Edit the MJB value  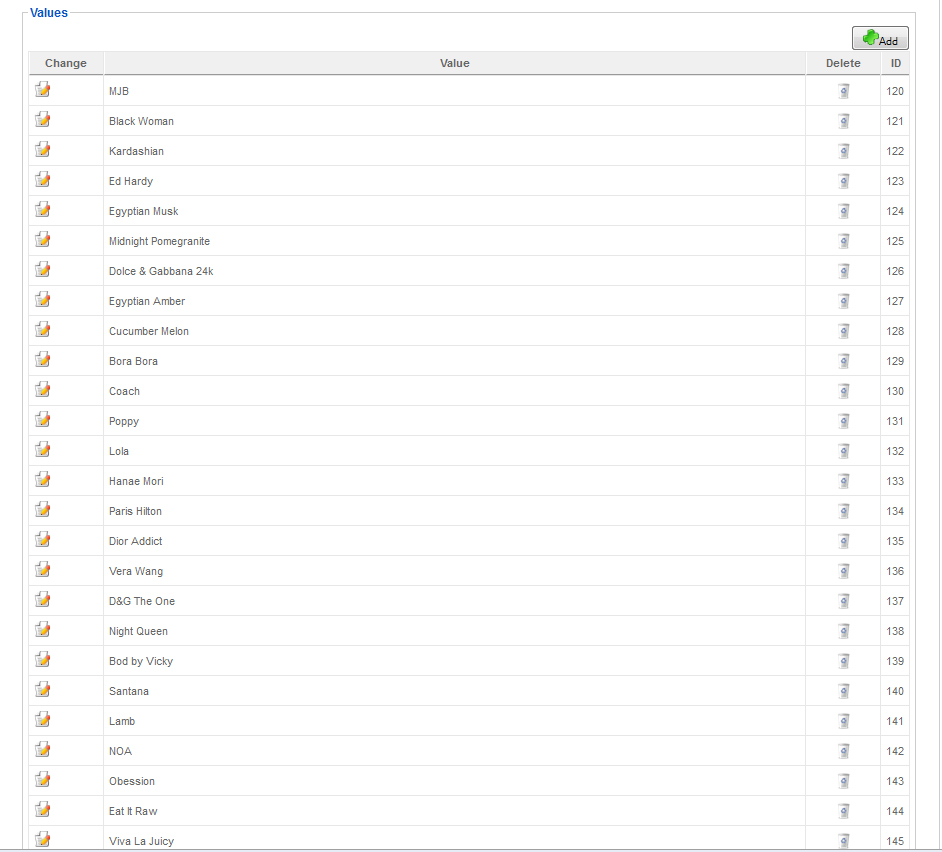(x=43, y=90)
